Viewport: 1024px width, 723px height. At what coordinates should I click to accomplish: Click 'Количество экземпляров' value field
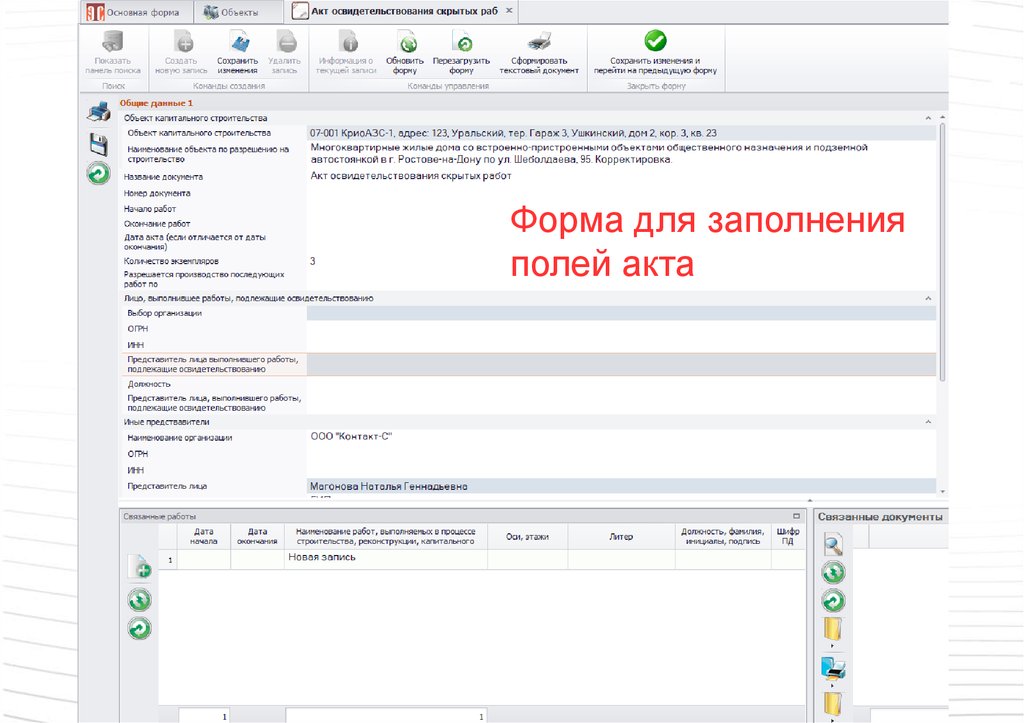(620, 261)
